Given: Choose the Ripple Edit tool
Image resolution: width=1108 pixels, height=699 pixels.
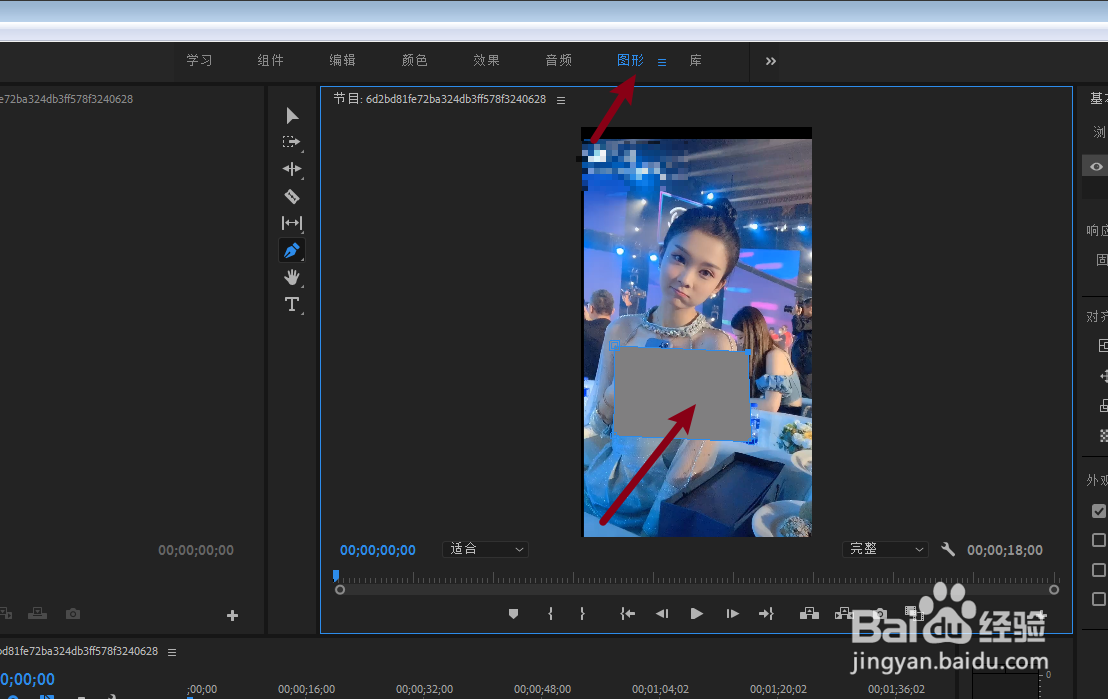Looking at the screenshot, I should 292,169.
